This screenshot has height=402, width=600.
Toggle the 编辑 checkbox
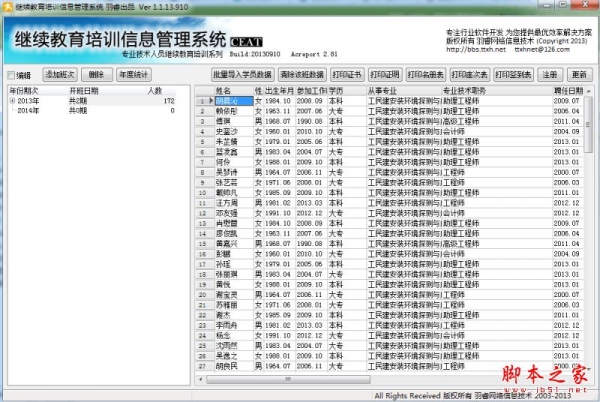[11, 75]
